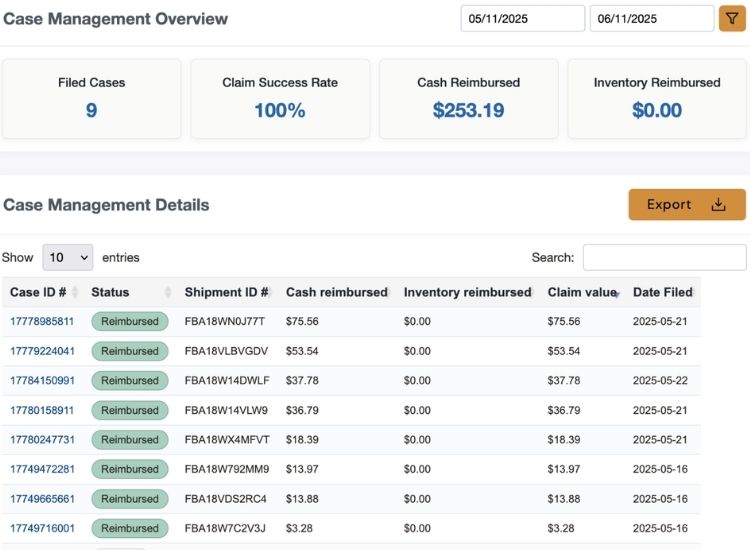
Task: Click Reimbursed badge for case 17749472281
Action: tap(130, 469)
